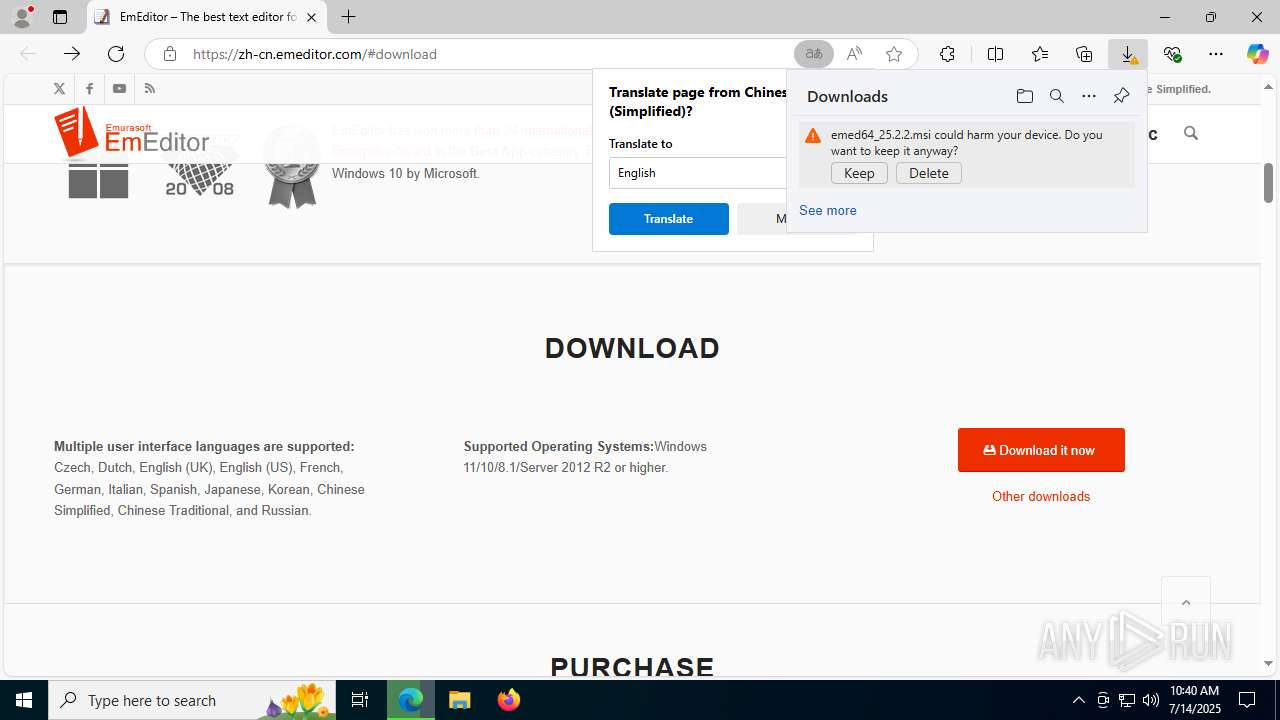Add this page to favorites star
The image size is (1280, 720).
894,54
